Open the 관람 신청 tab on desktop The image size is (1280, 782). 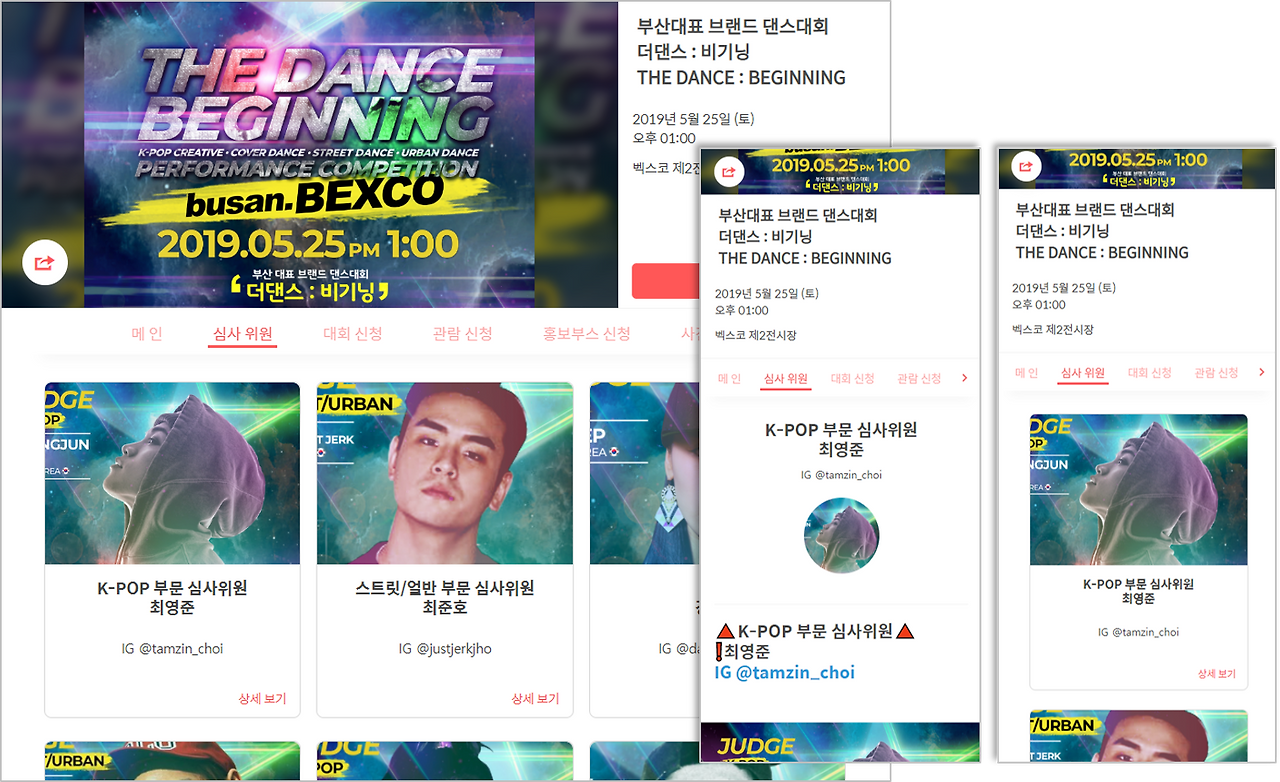(x=463, y=334)
